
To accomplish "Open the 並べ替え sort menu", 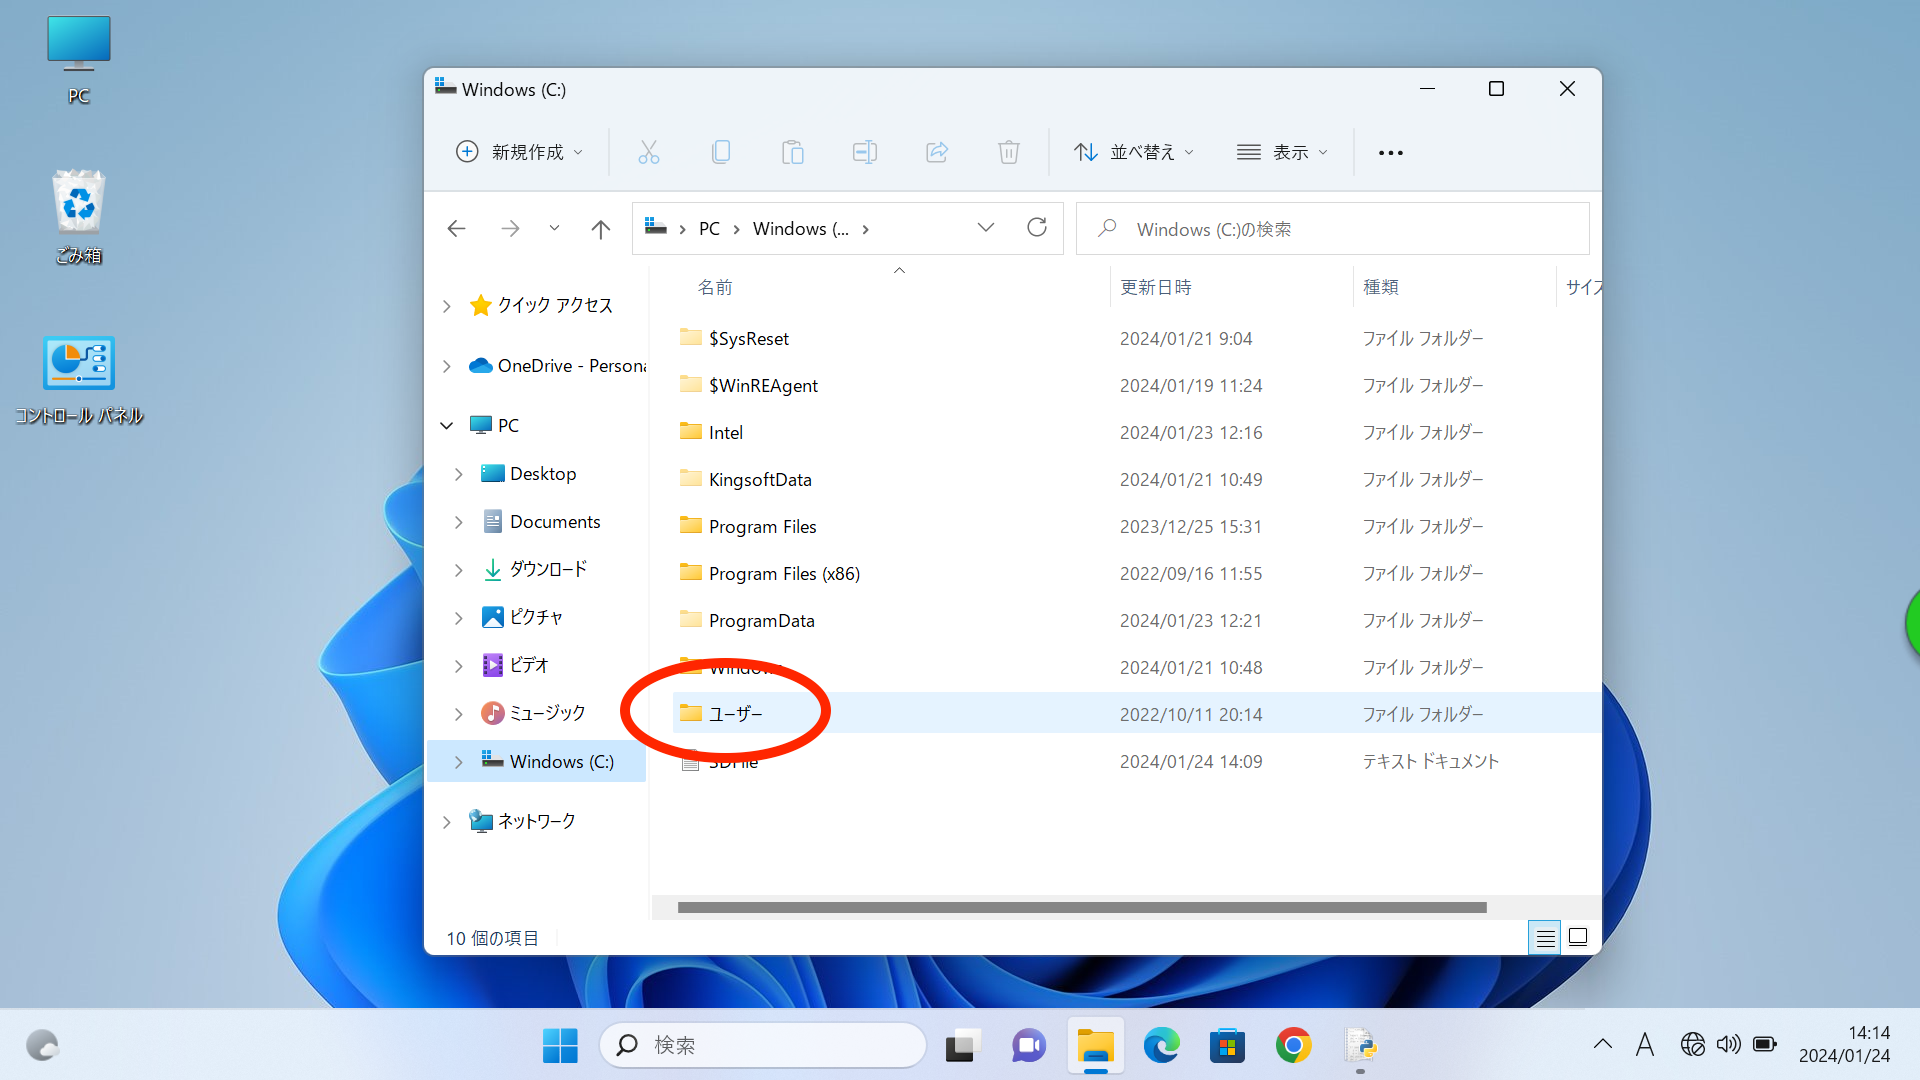I will (x=1134, y=151).
